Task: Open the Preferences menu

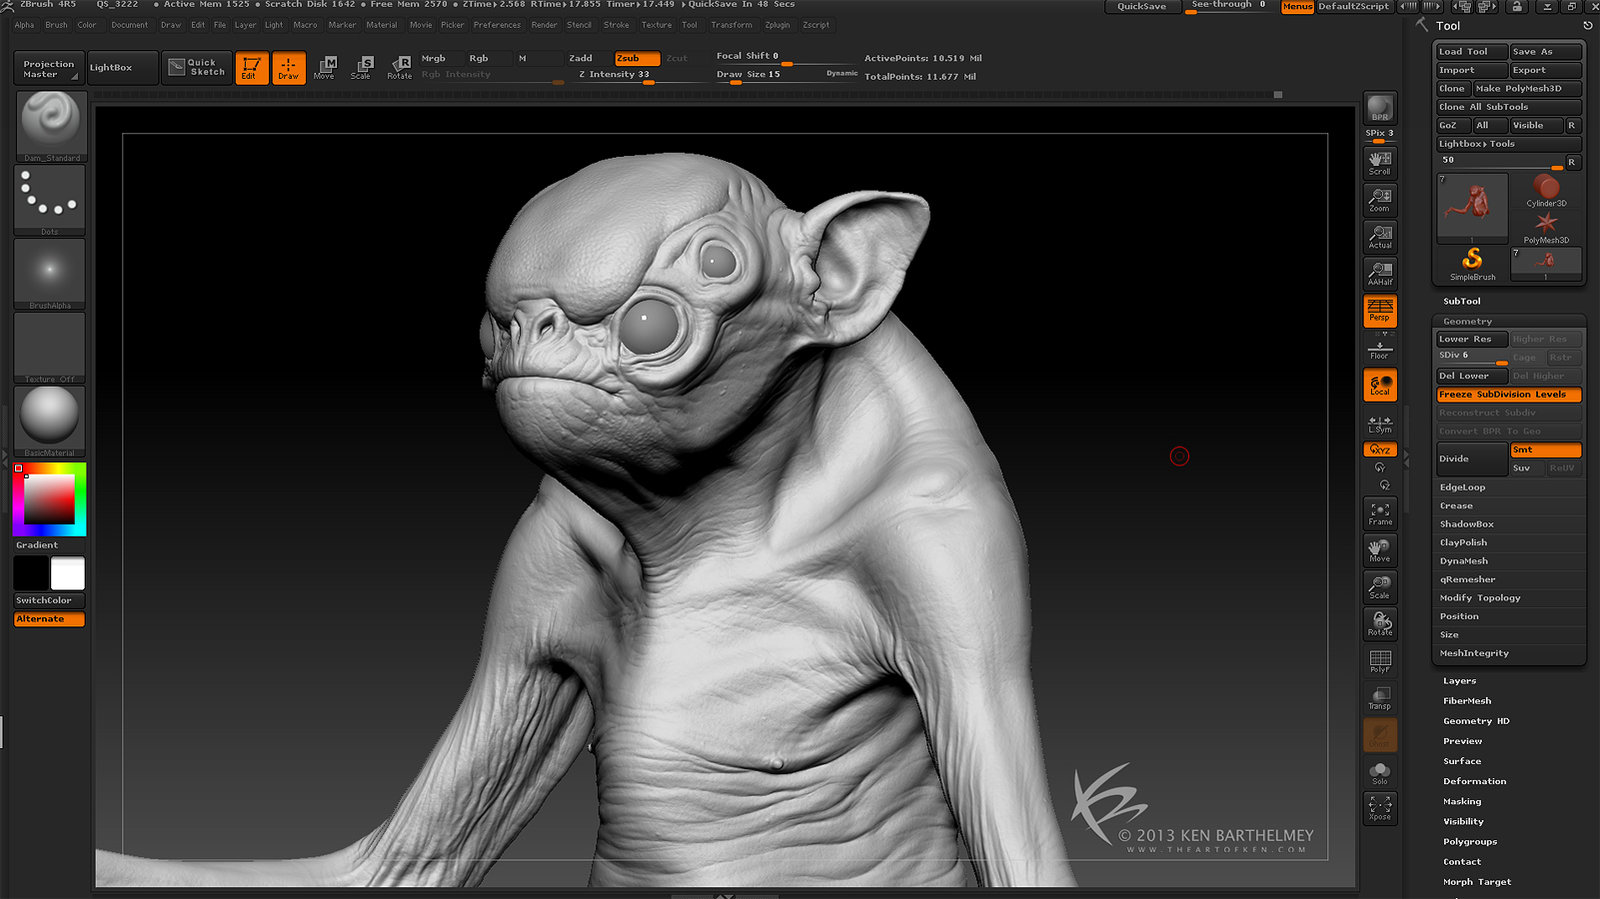Action: coord(497,25)
